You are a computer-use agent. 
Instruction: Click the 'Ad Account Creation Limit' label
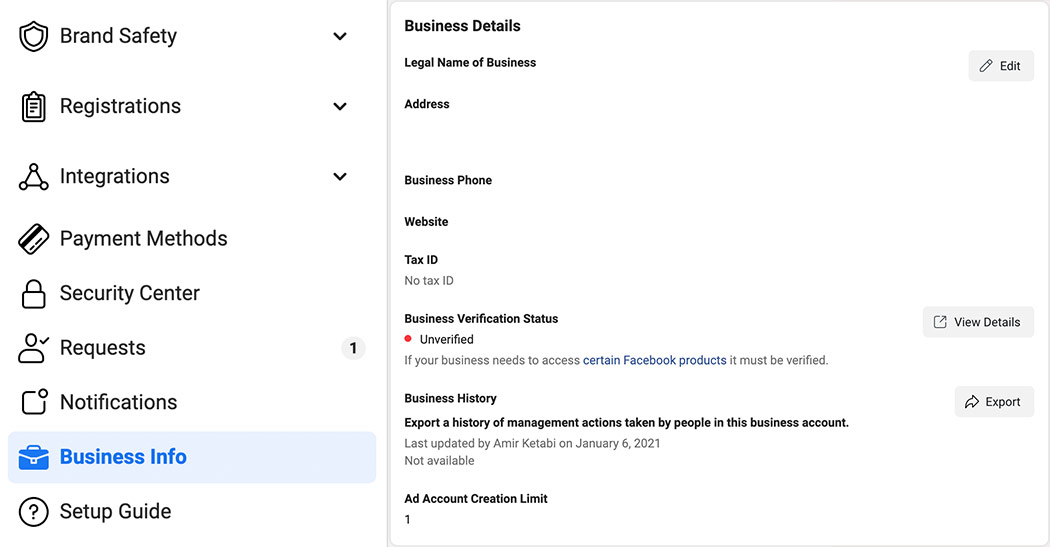point(475,499)
